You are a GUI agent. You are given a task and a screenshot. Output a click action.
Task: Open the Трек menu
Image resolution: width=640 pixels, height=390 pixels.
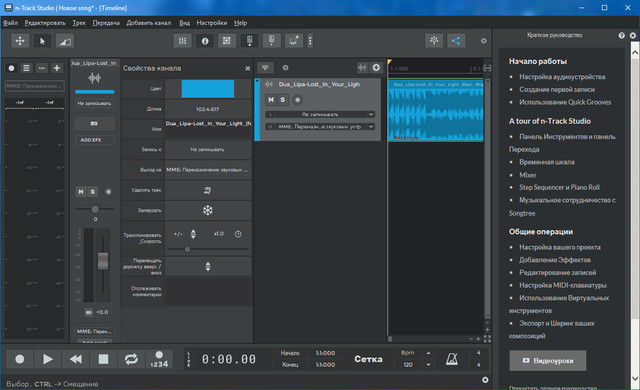pyautogui.click(x=79, y=23)
